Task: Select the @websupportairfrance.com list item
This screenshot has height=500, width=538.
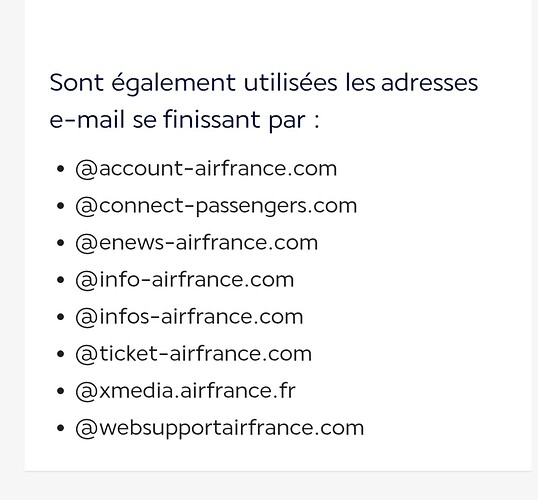Action: click(220, 428)
